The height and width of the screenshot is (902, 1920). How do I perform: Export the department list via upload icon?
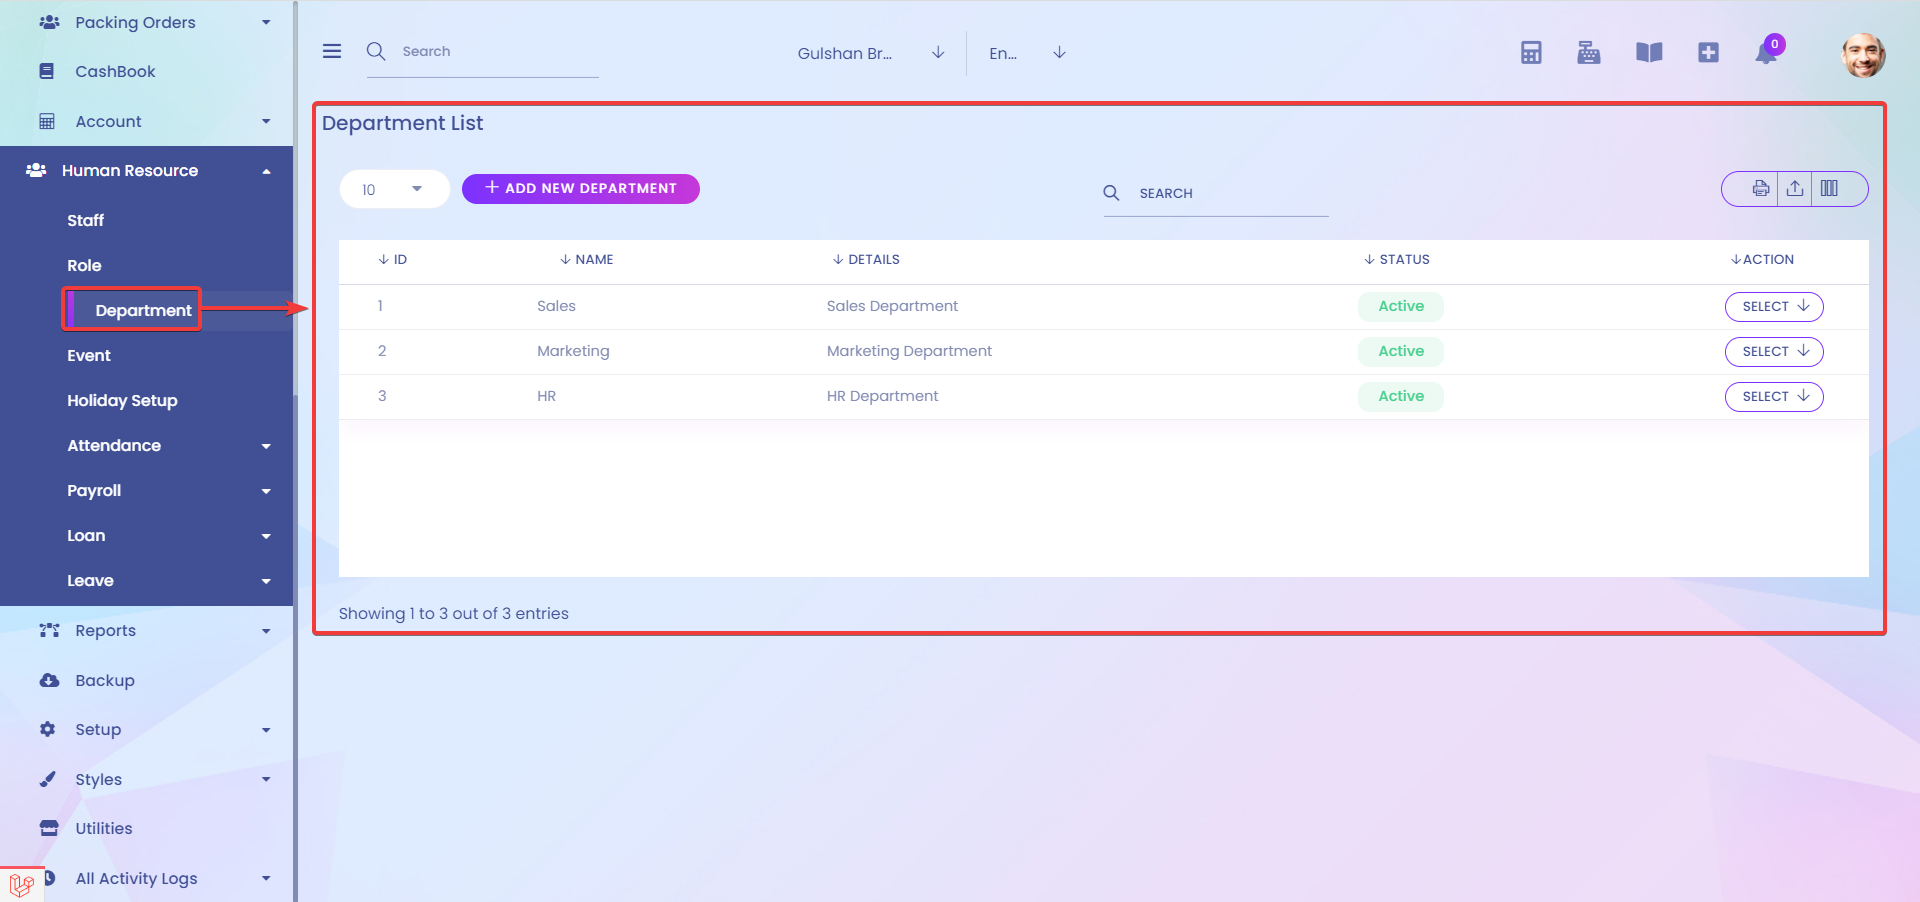pos(1795,188)
